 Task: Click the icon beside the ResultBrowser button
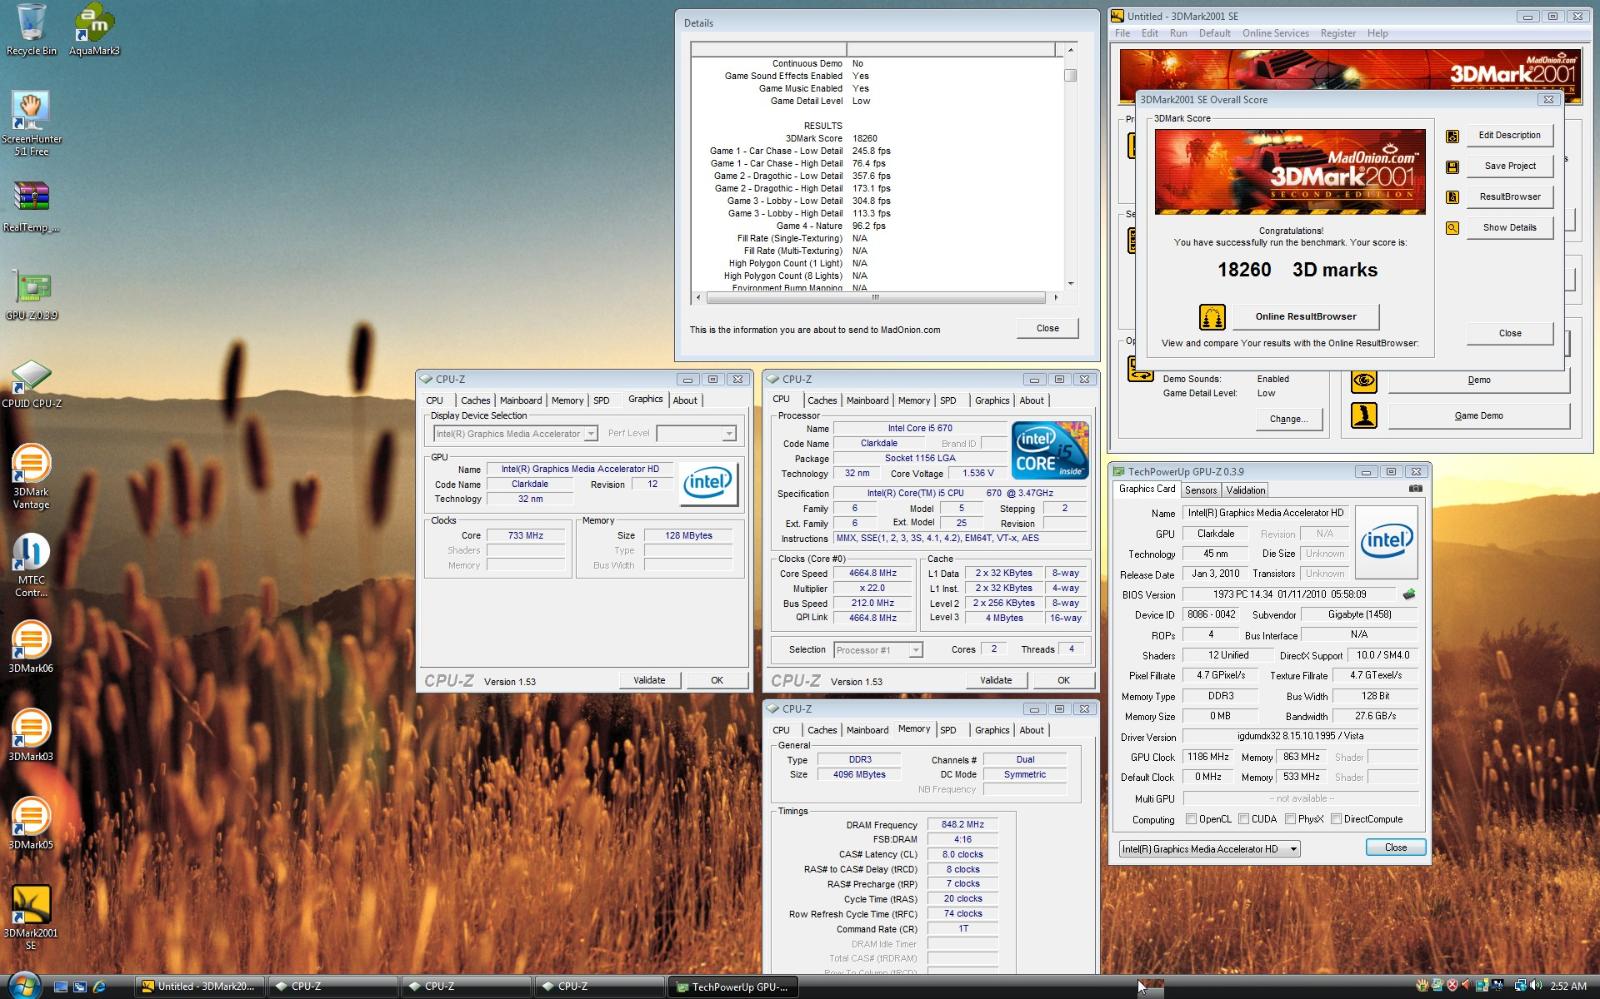(1452, 197)
